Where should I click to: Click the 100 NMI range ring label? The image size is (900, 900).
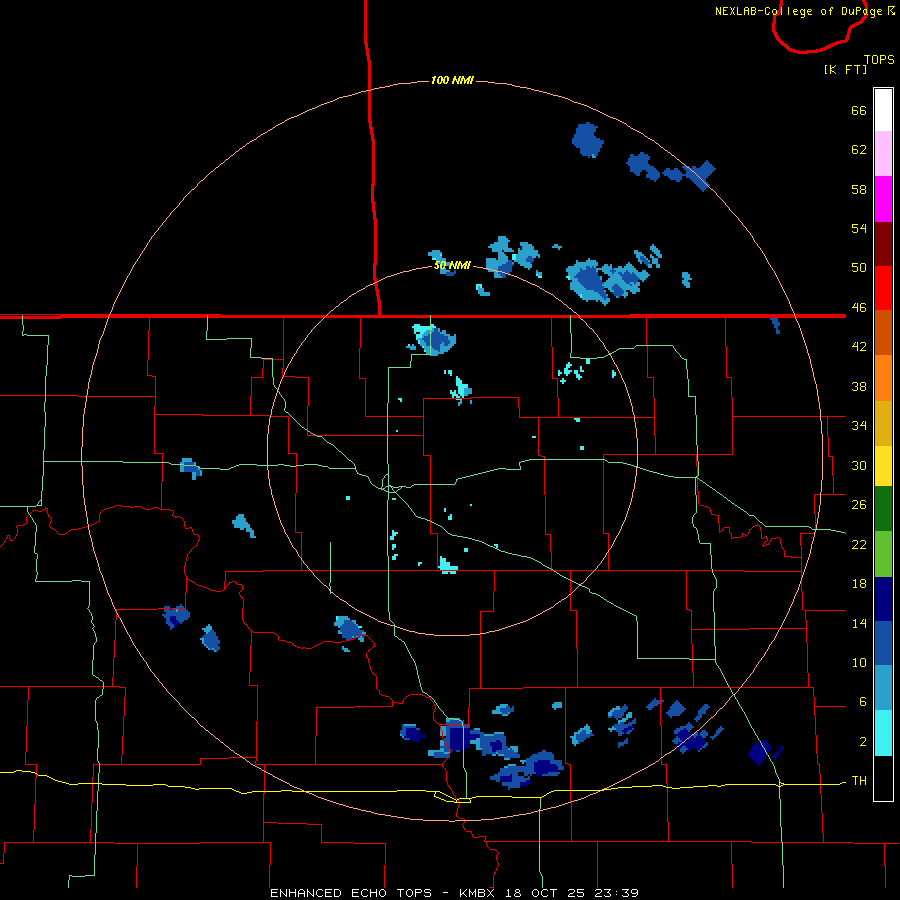tap(452, 80)
